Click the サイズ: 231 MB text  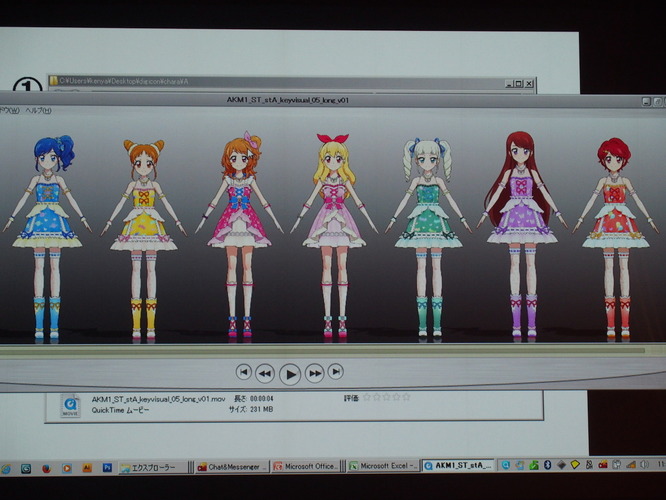[251, 410]
